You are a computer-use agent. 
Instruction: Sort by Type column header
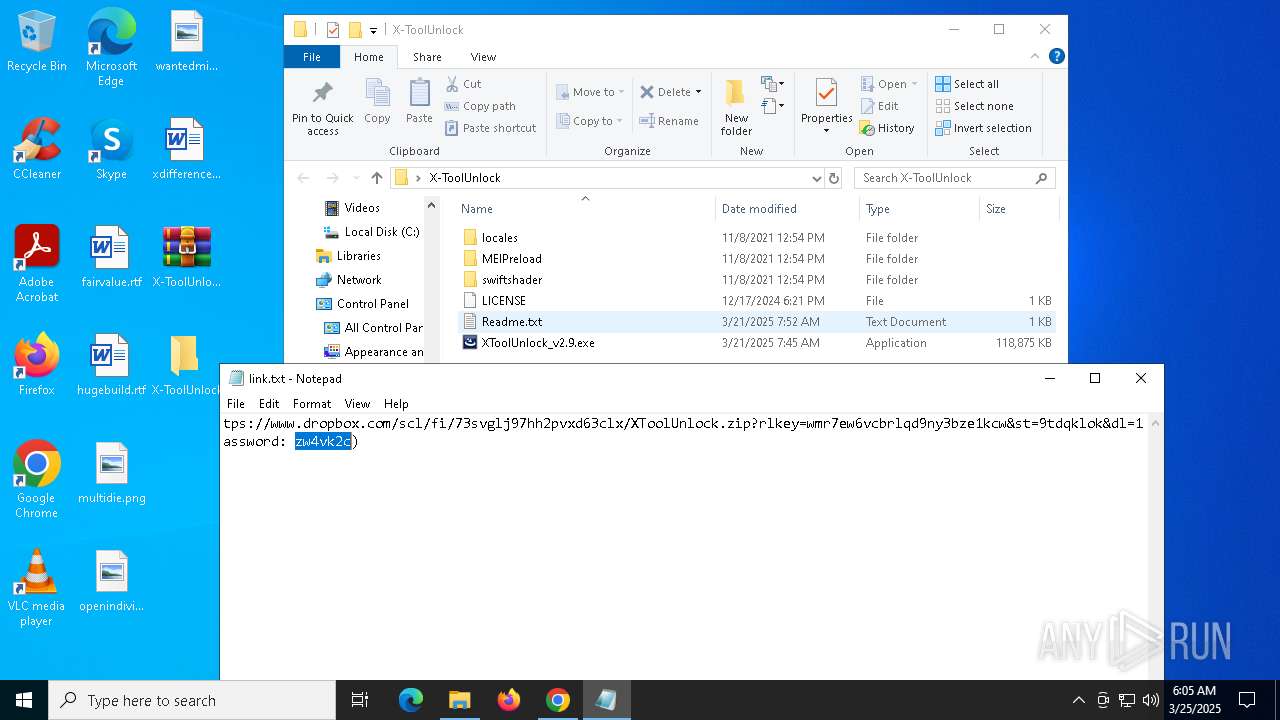[919, 209]
